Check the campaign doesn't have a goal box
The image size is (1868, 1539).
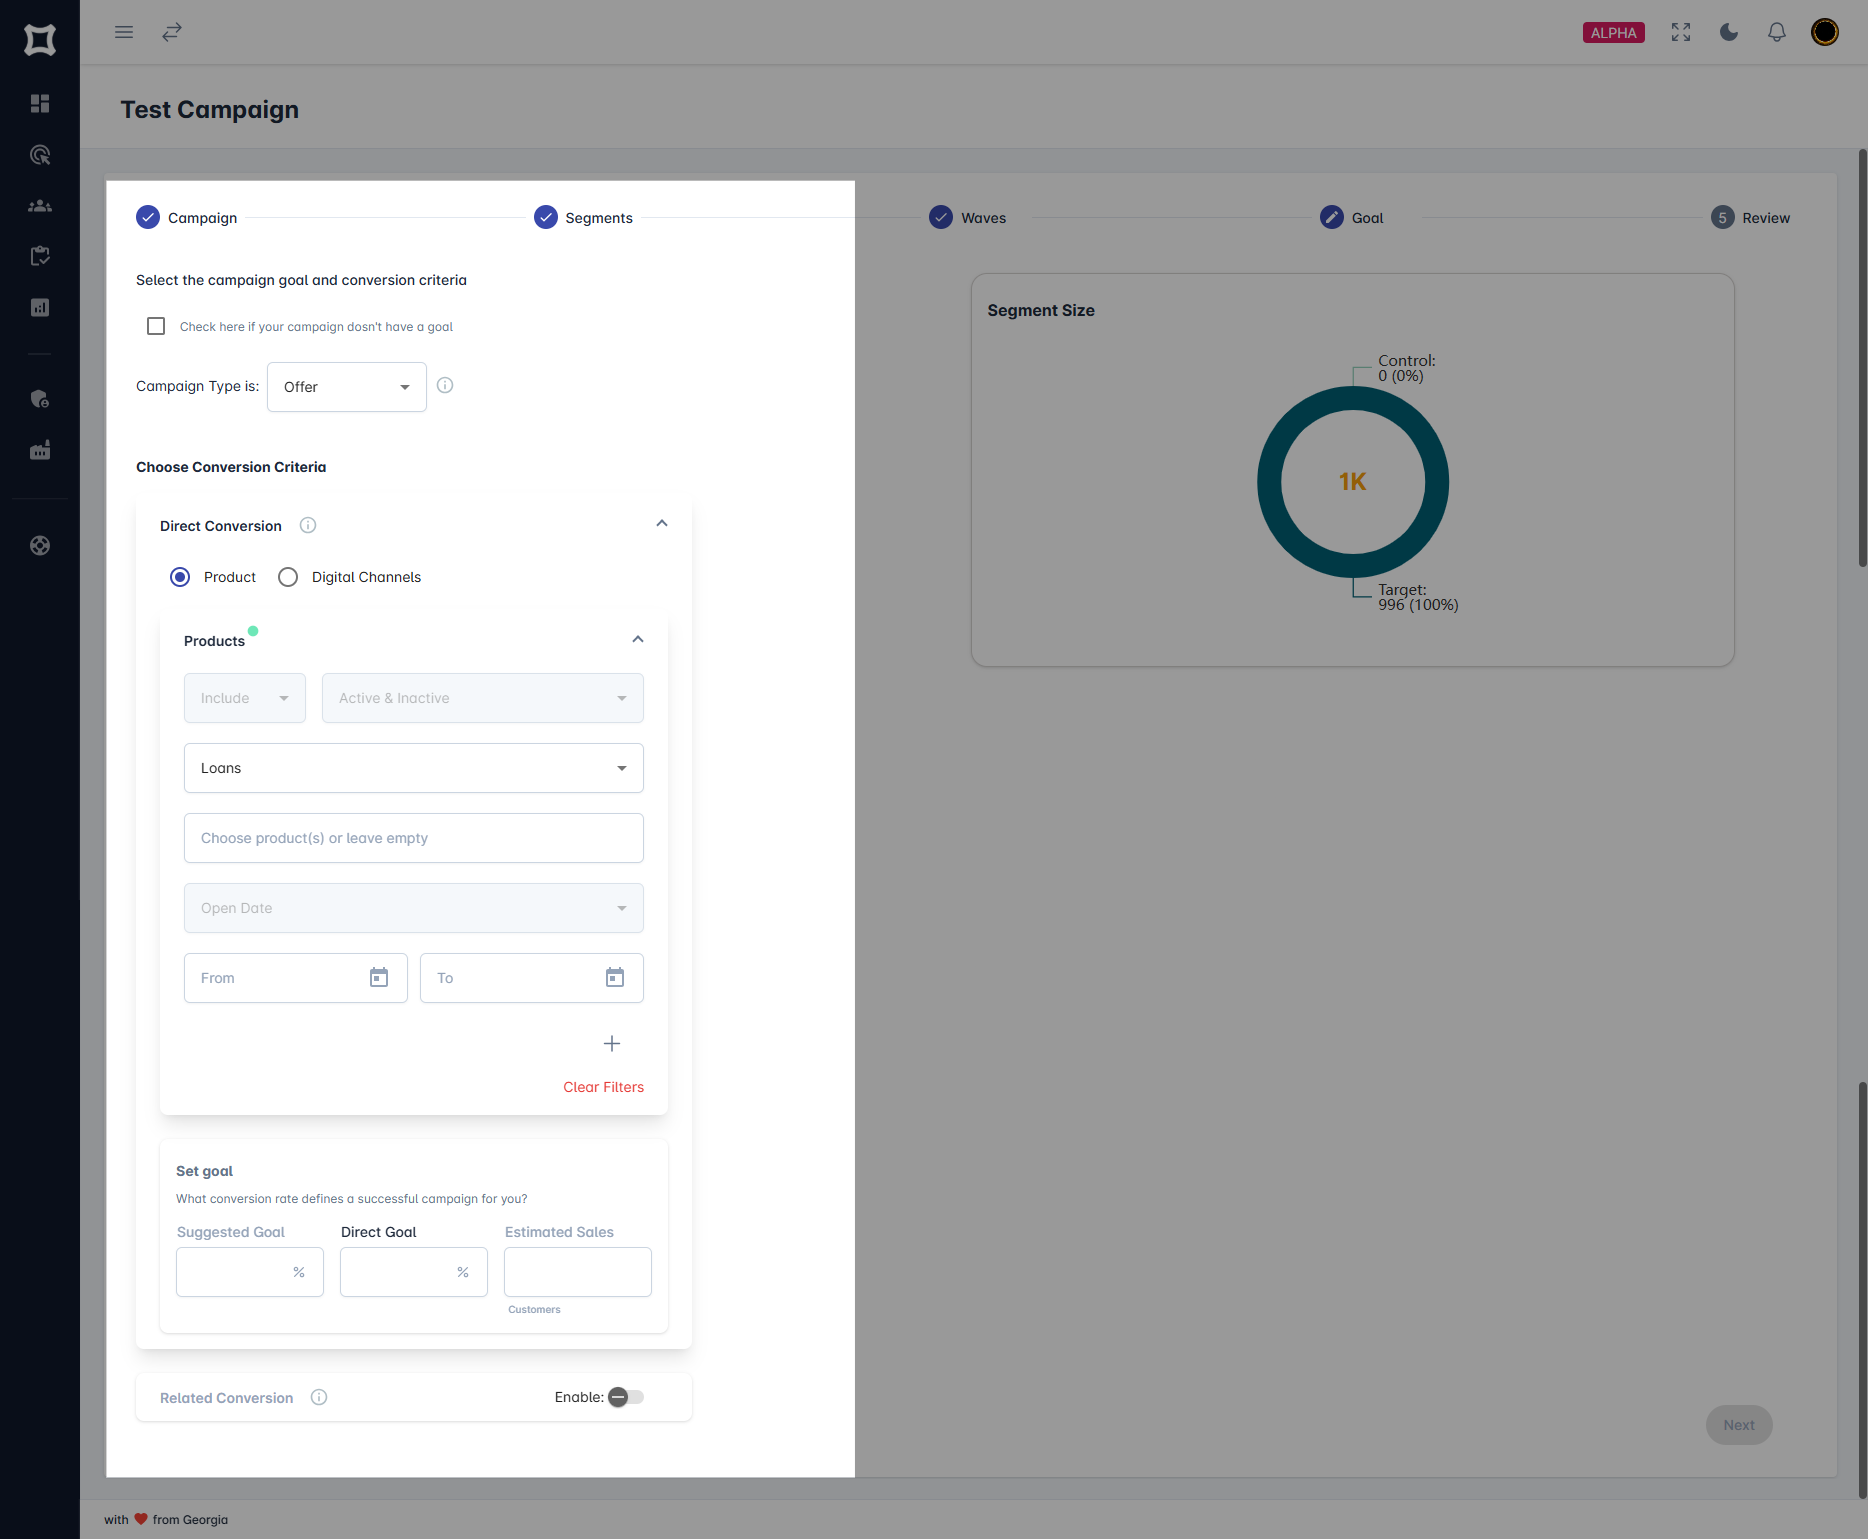click(156, 326)
